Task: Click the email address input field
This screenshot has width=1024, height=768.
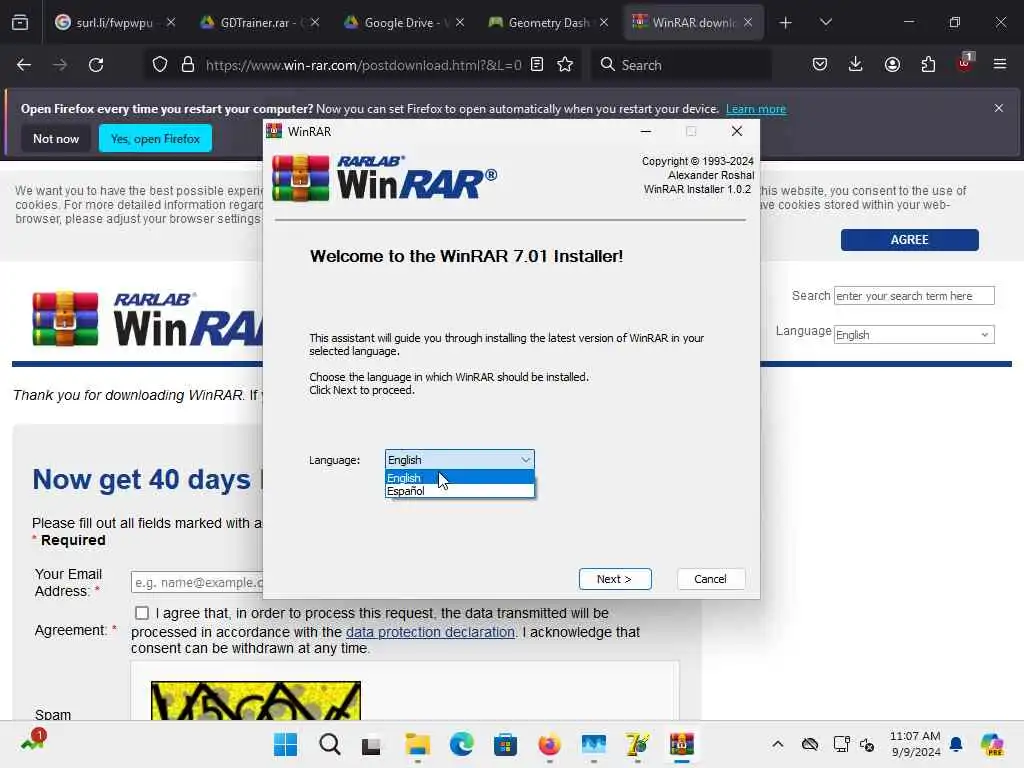Action: tap(197, 582)
